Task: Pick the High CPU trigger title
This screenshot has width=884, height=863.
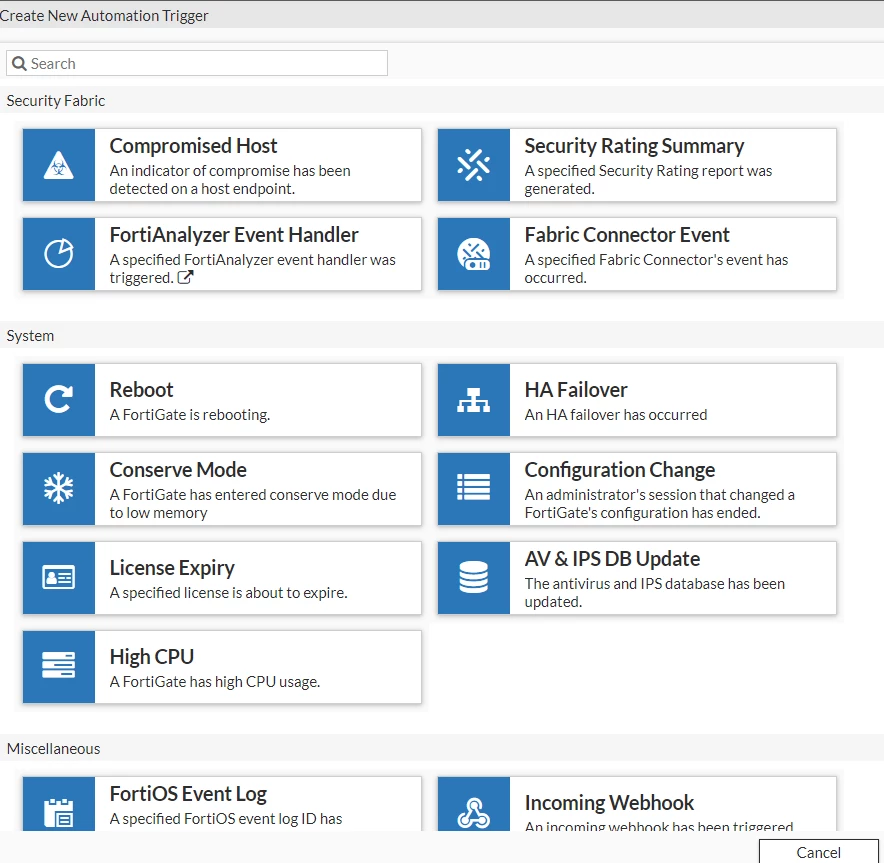Action: pos(152,657)
